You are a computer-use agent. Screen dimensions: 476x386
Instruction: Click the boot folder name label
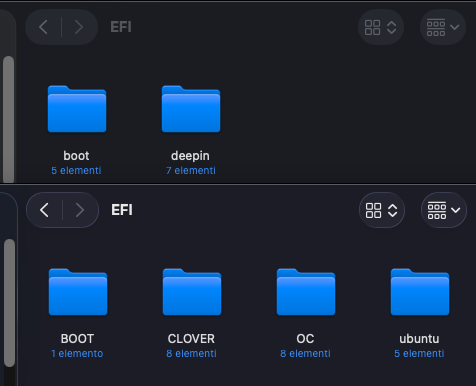tap(76, 156)
